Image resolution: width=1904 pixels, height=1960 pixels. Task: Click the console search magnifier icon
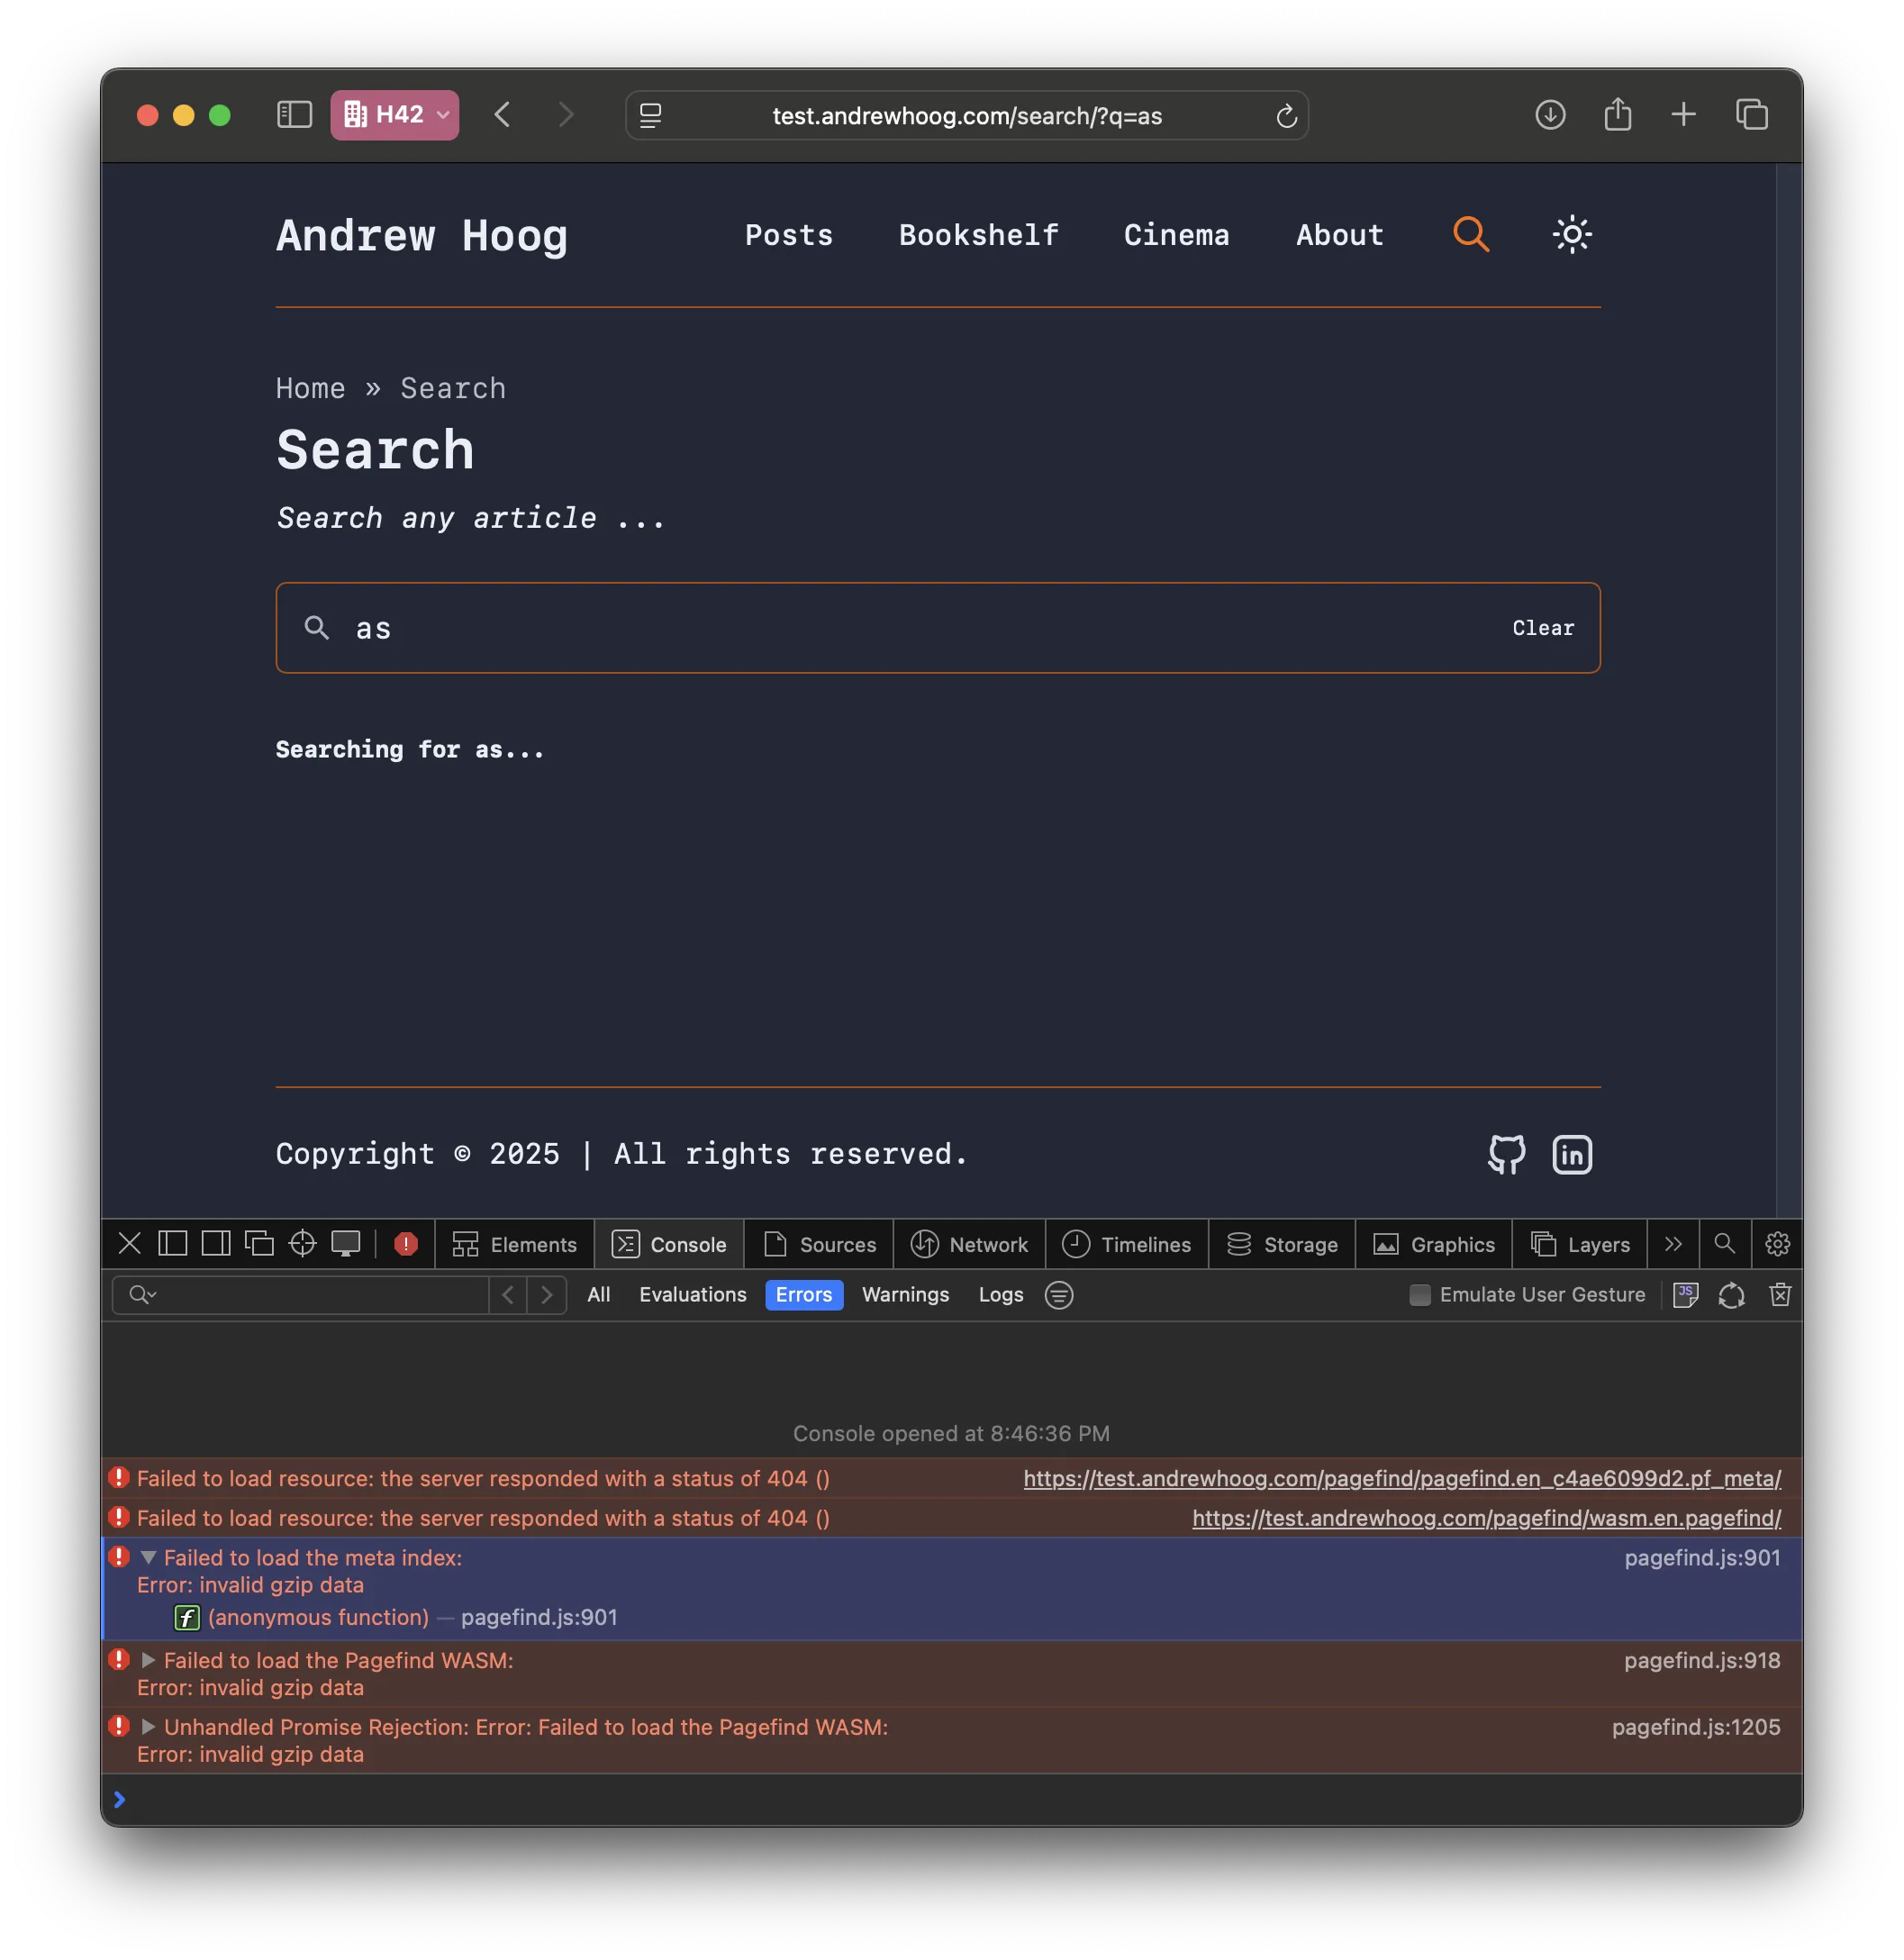click(x=1724, y=1244)
